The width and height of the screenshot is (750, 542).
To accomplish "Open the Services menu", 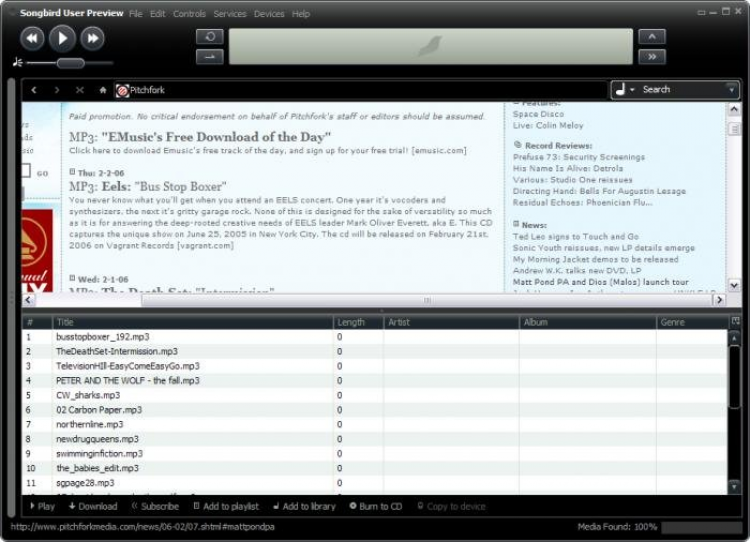I will pos(230,14).
